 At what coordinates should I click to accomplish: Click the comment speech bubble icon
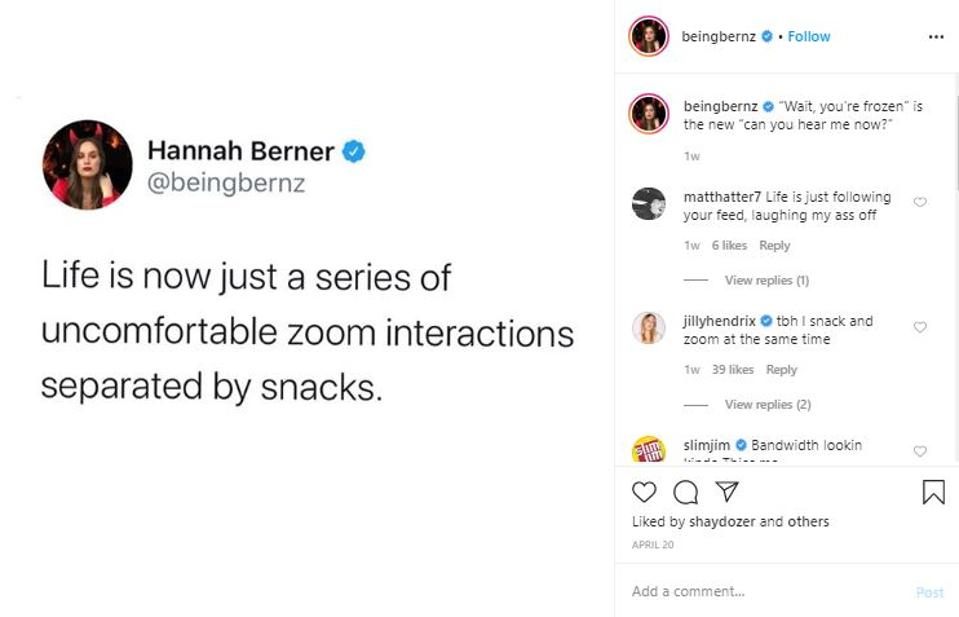coord(685,492)
